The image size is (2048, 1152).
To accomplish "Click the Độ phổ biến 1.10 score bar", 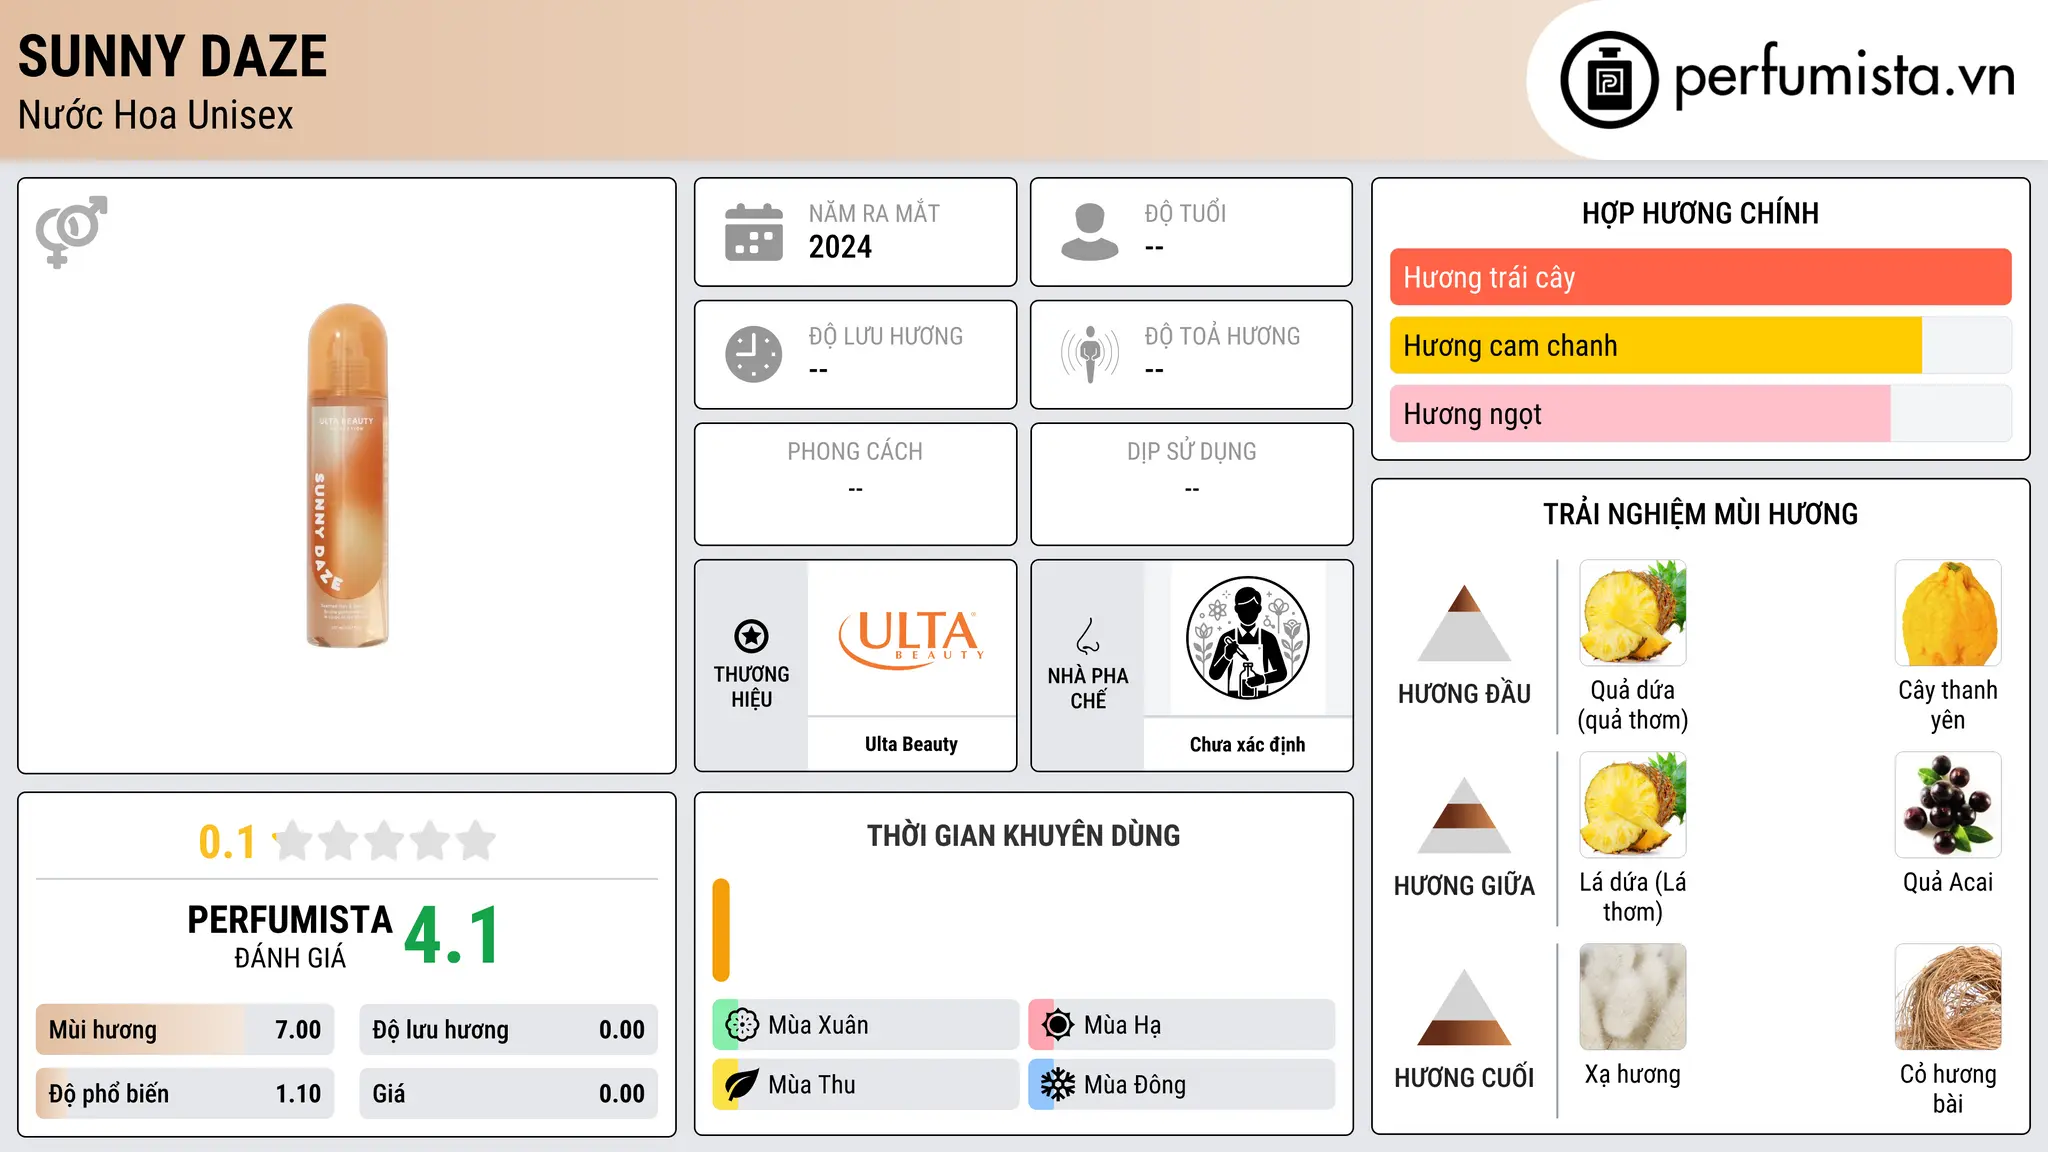I will [x=185, y=1094].
